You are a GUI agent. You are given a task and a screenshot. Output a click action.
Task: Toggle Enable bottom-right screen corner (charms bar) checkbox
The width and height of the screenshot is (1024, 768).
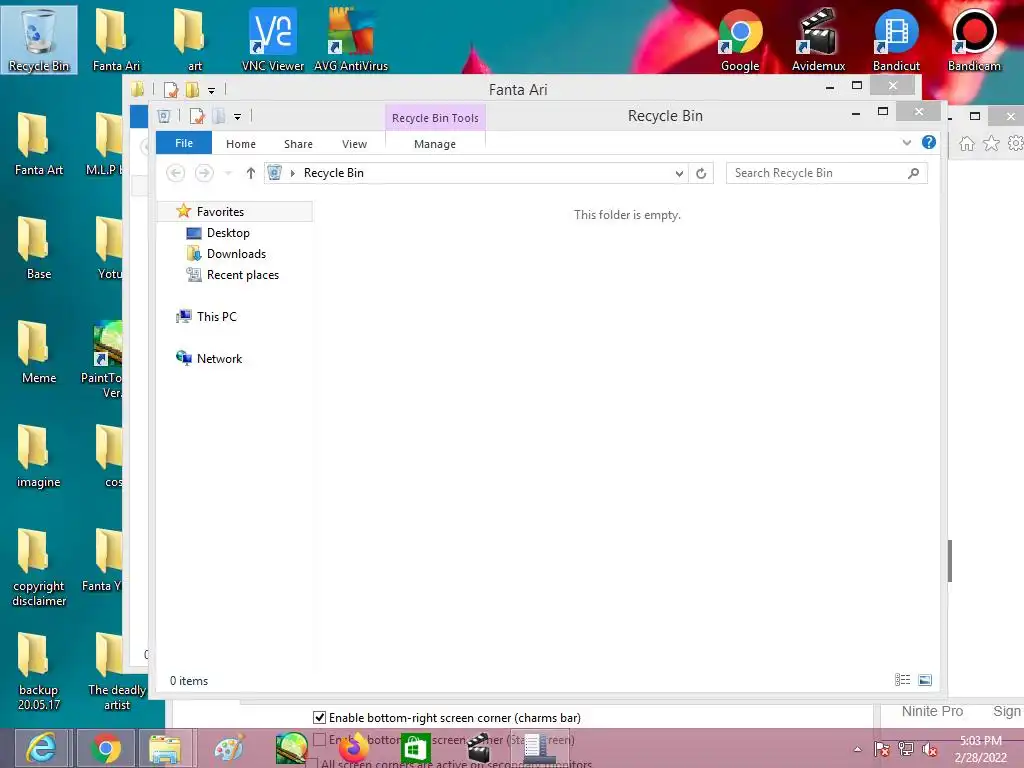pyautogui.click(x=319, y=718)
